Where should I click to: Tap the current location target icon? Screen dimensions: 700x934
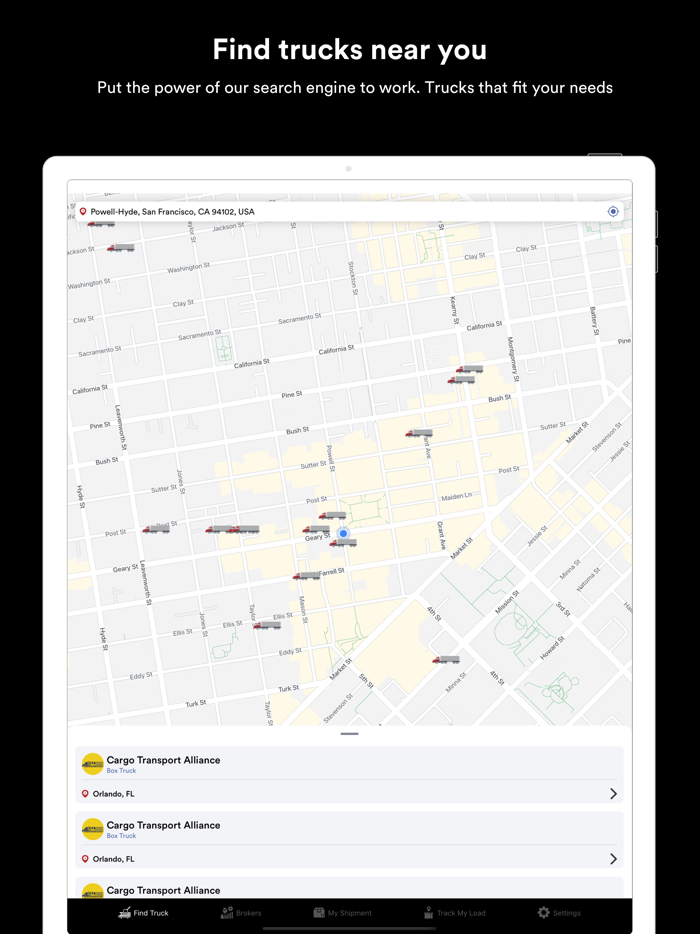click(612, 211)
